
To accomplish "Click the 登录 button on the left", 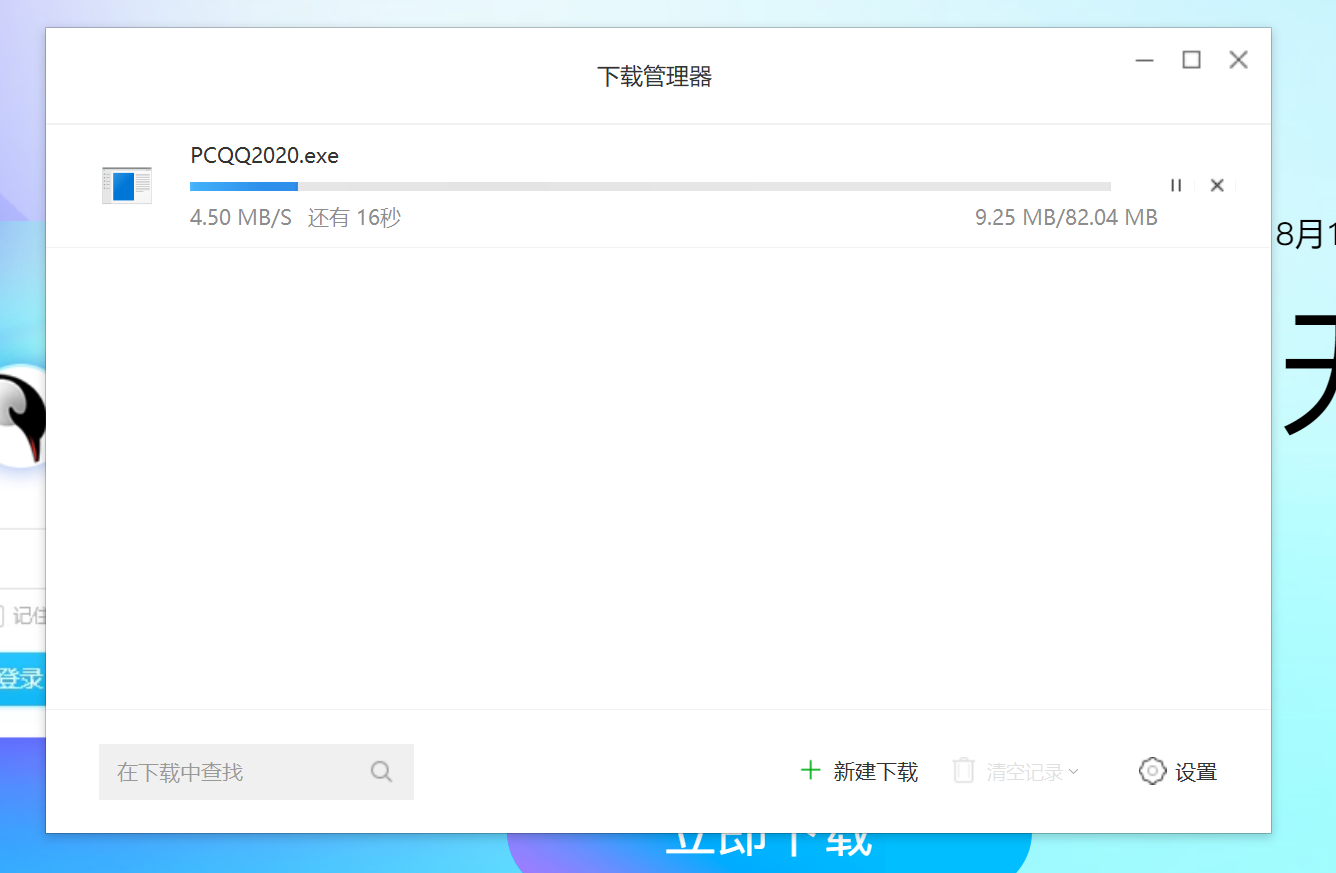I will tap(22, 678).
